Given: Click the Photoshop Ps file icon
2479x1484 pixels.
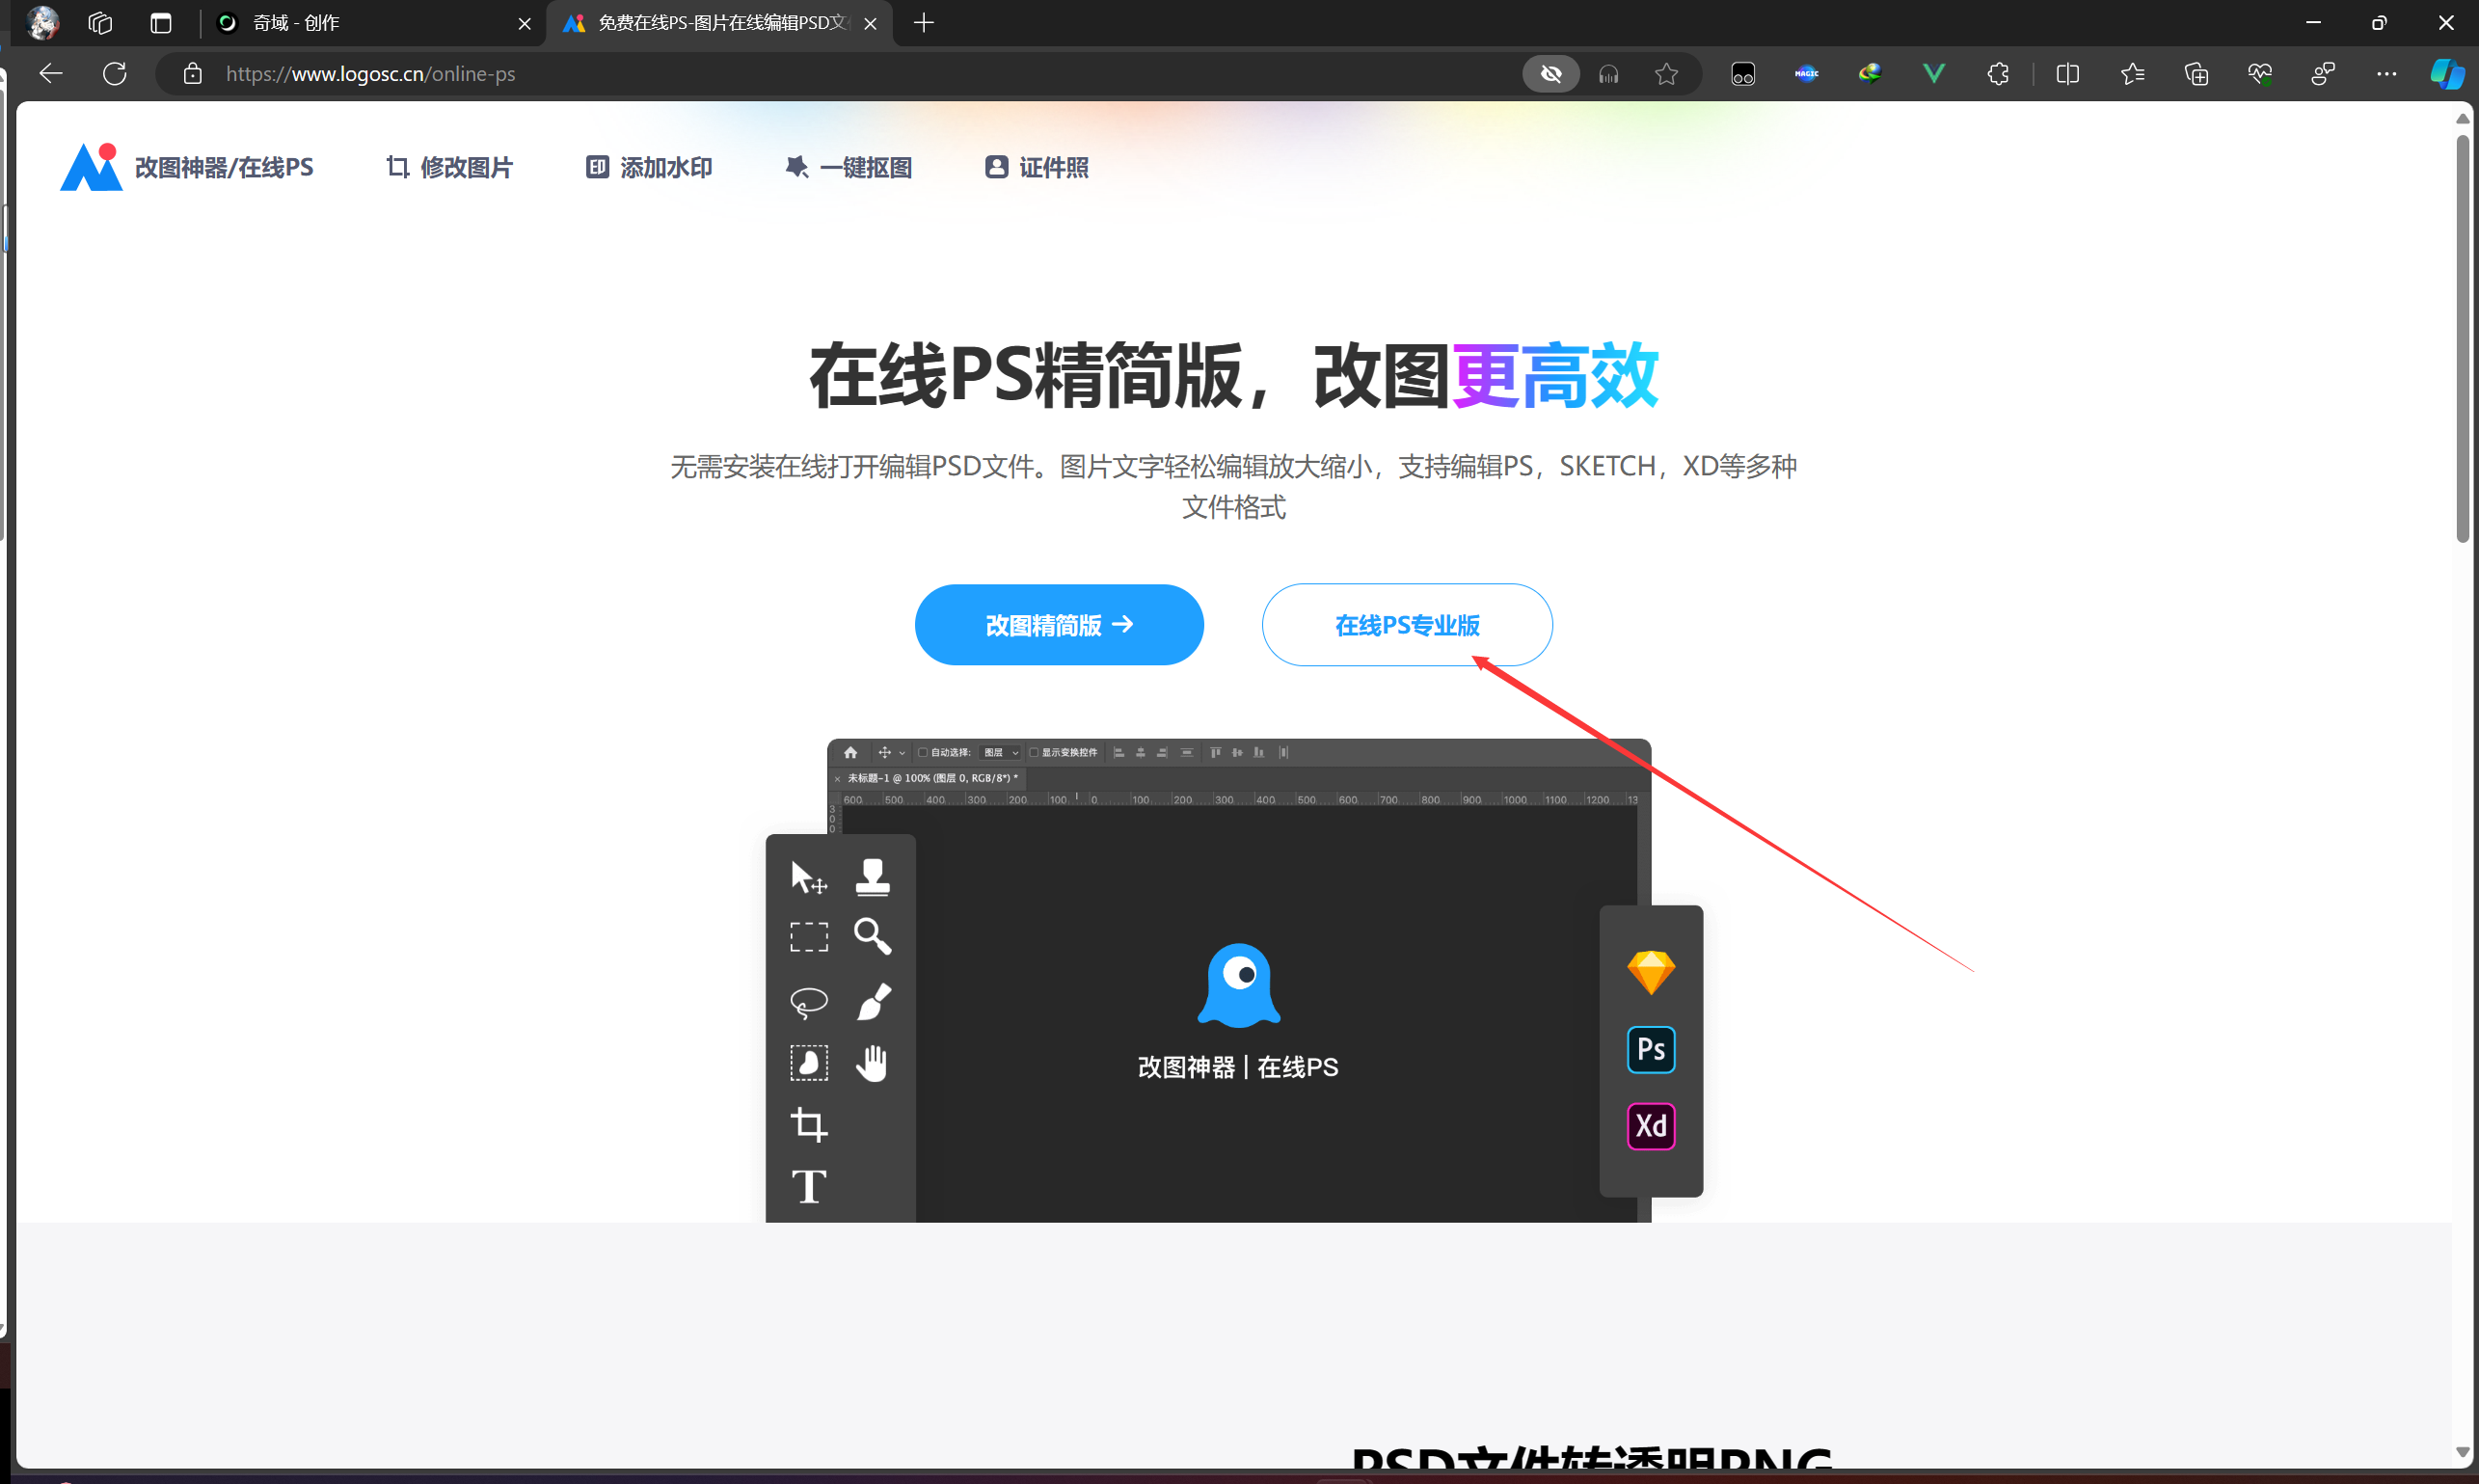Looking at the screenshot, I should [1650, 1049].
